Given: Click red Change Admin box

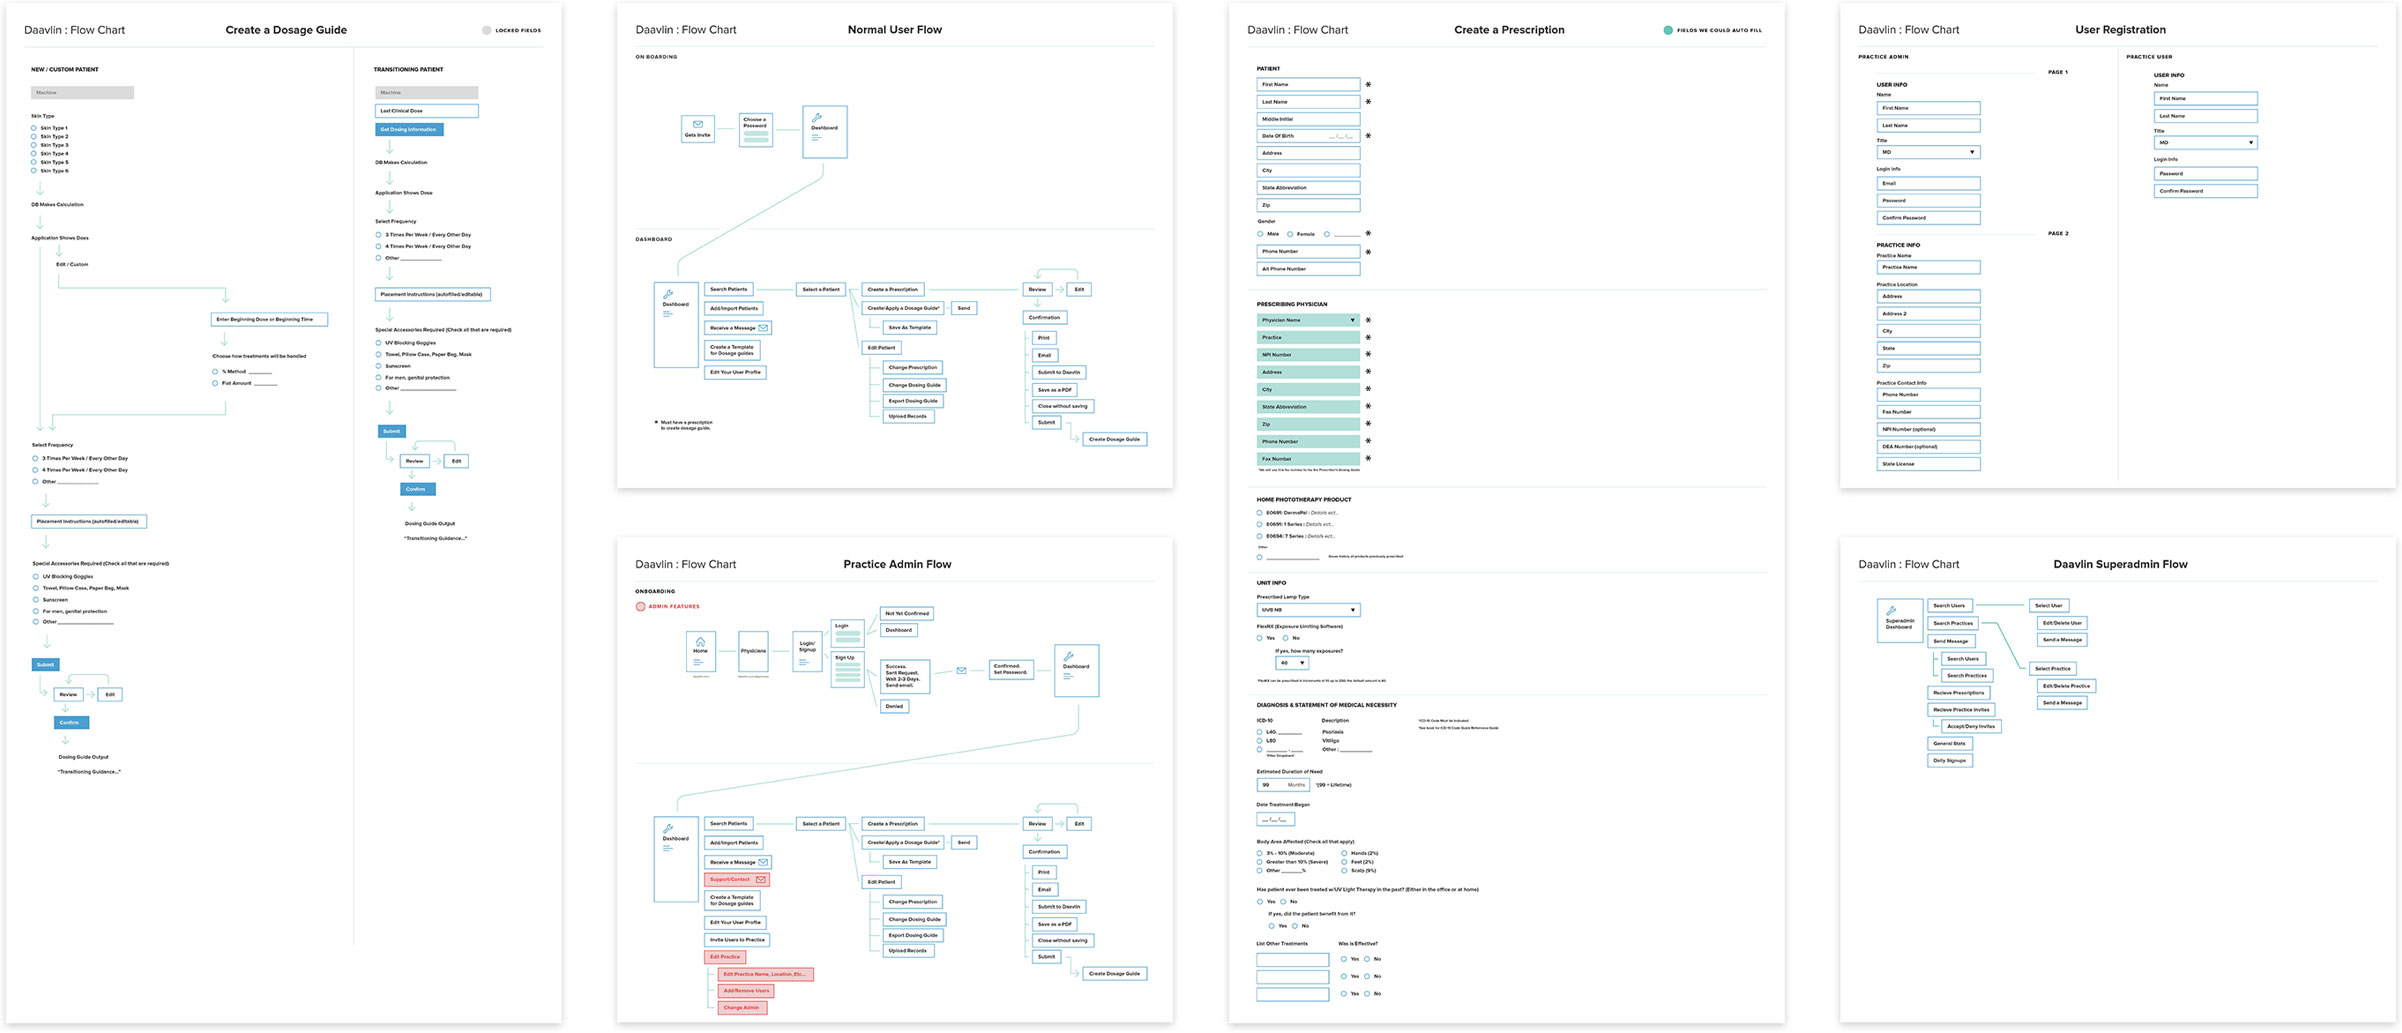Looking at the screenshot, I should pyautogui.click(x=742, y=1008).
